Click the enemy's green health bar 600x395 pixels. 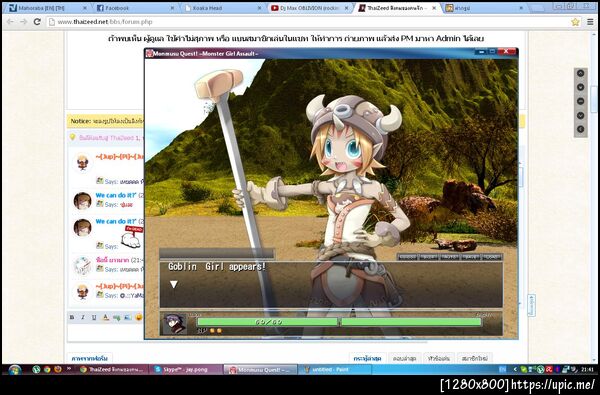pos(411,322)
